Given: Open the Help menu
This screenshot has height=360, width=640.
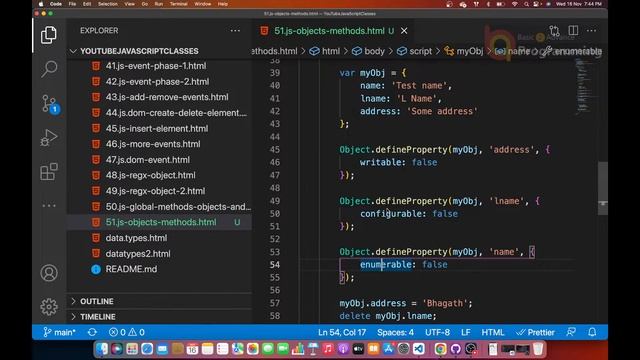Looking at the screenshot, I should [x=223, y=4].
